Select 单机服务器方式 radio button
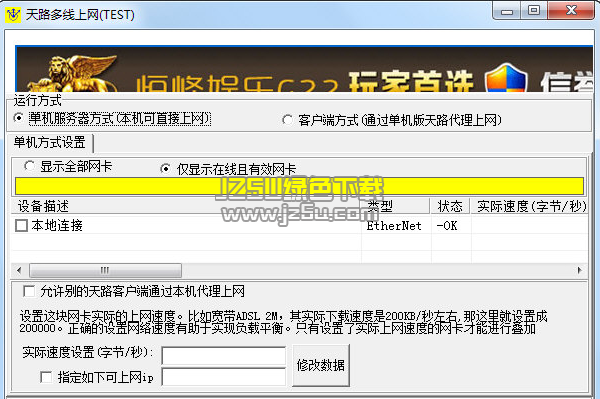Image resolution: width=600 pixels, height=399 pixels. [x=18, y=118]
